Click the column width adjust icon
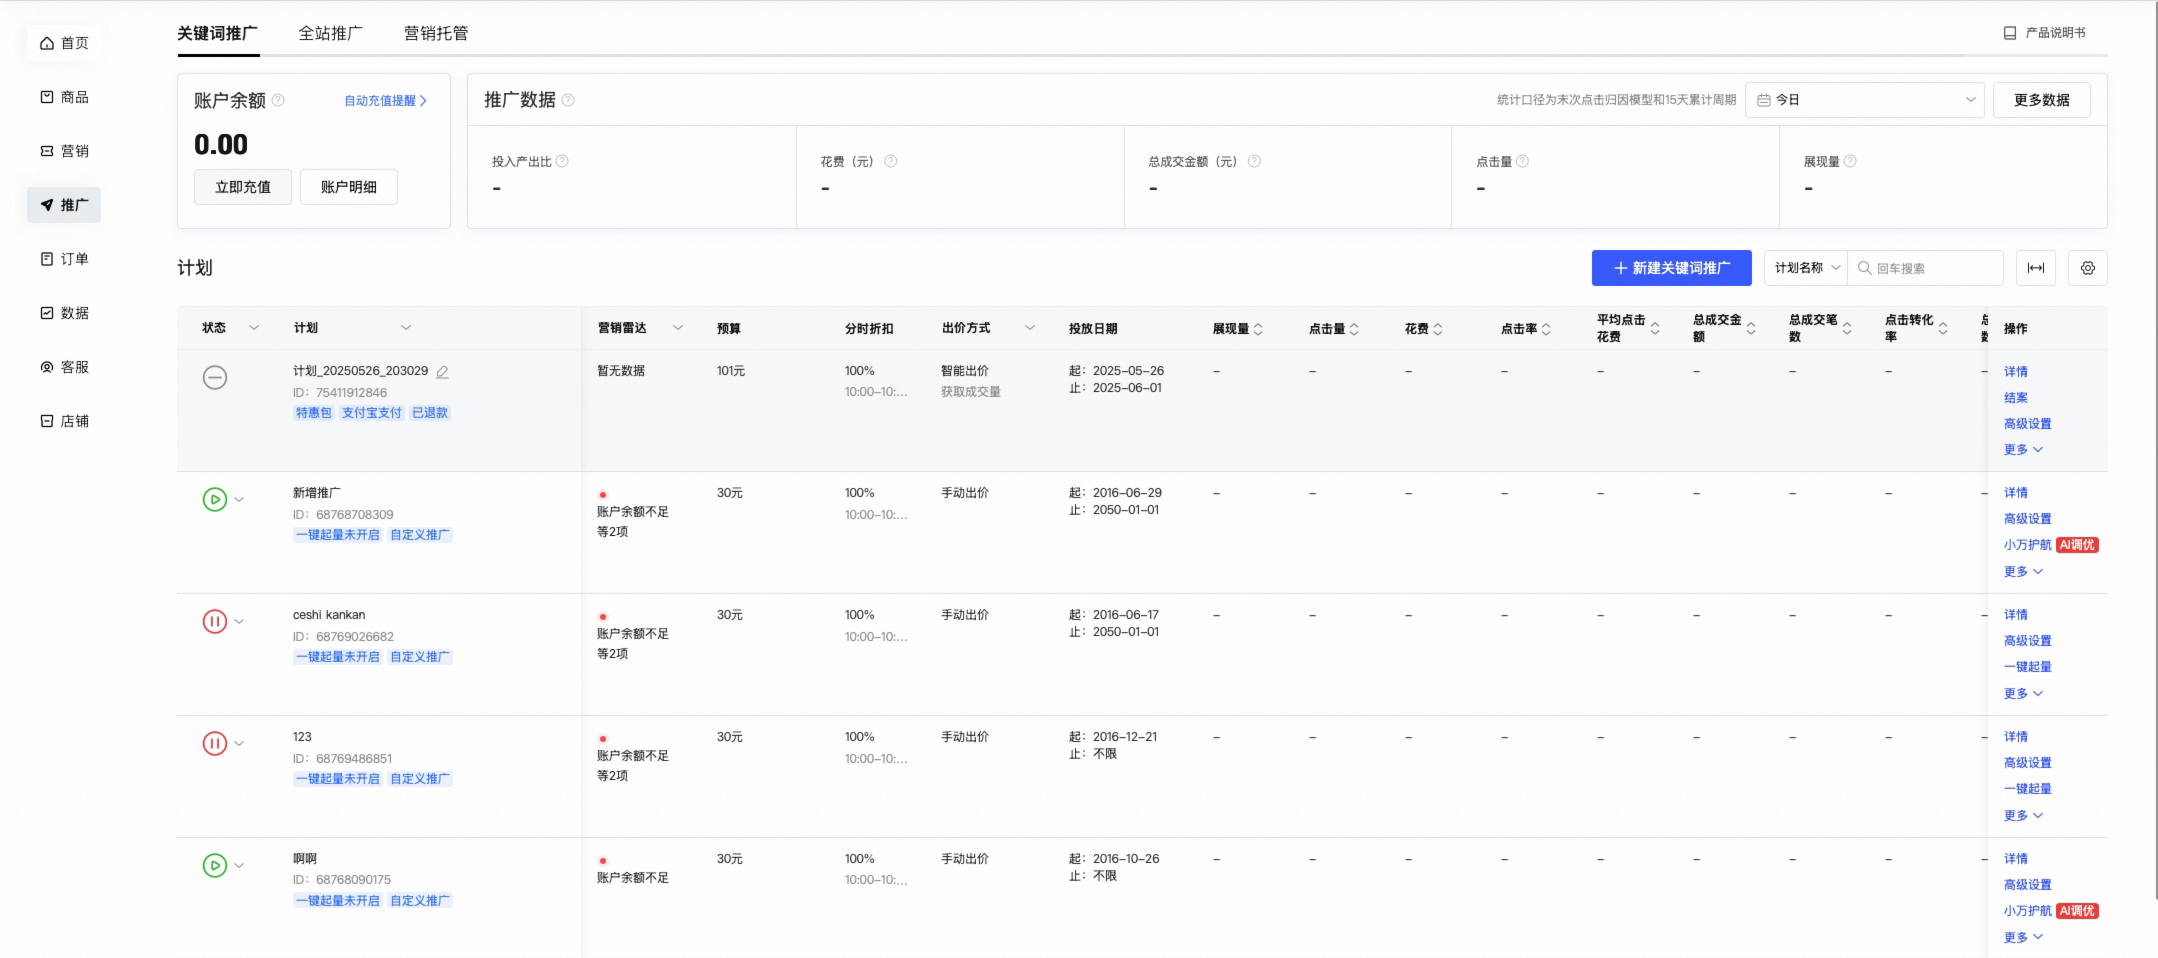The height and width of the screenshot is (958, 2158). click(x=2036, y=268)
